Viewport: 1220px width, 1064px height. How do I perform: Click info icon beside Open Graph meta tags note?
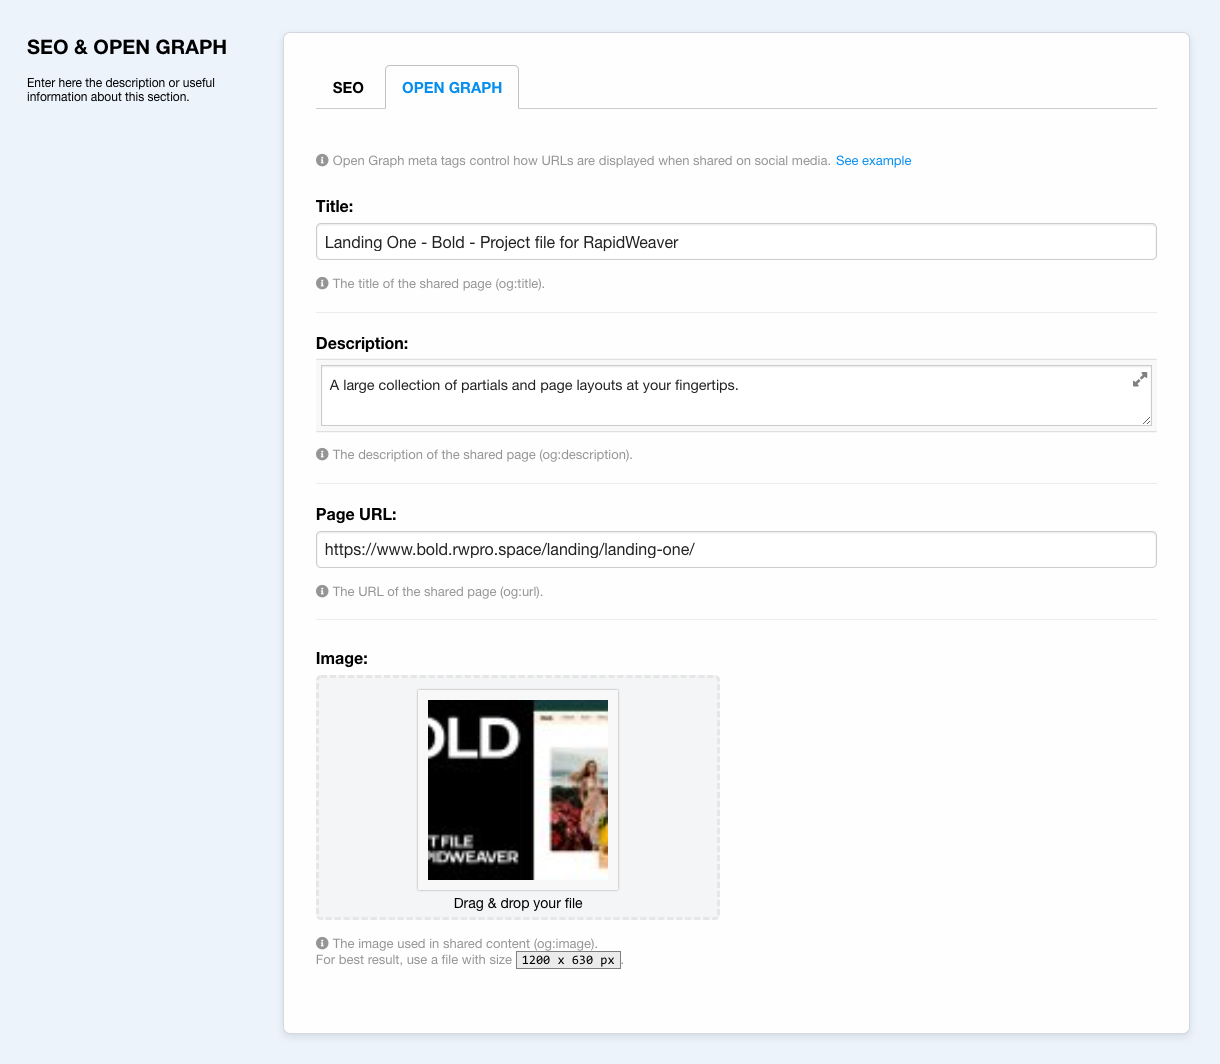322,160
